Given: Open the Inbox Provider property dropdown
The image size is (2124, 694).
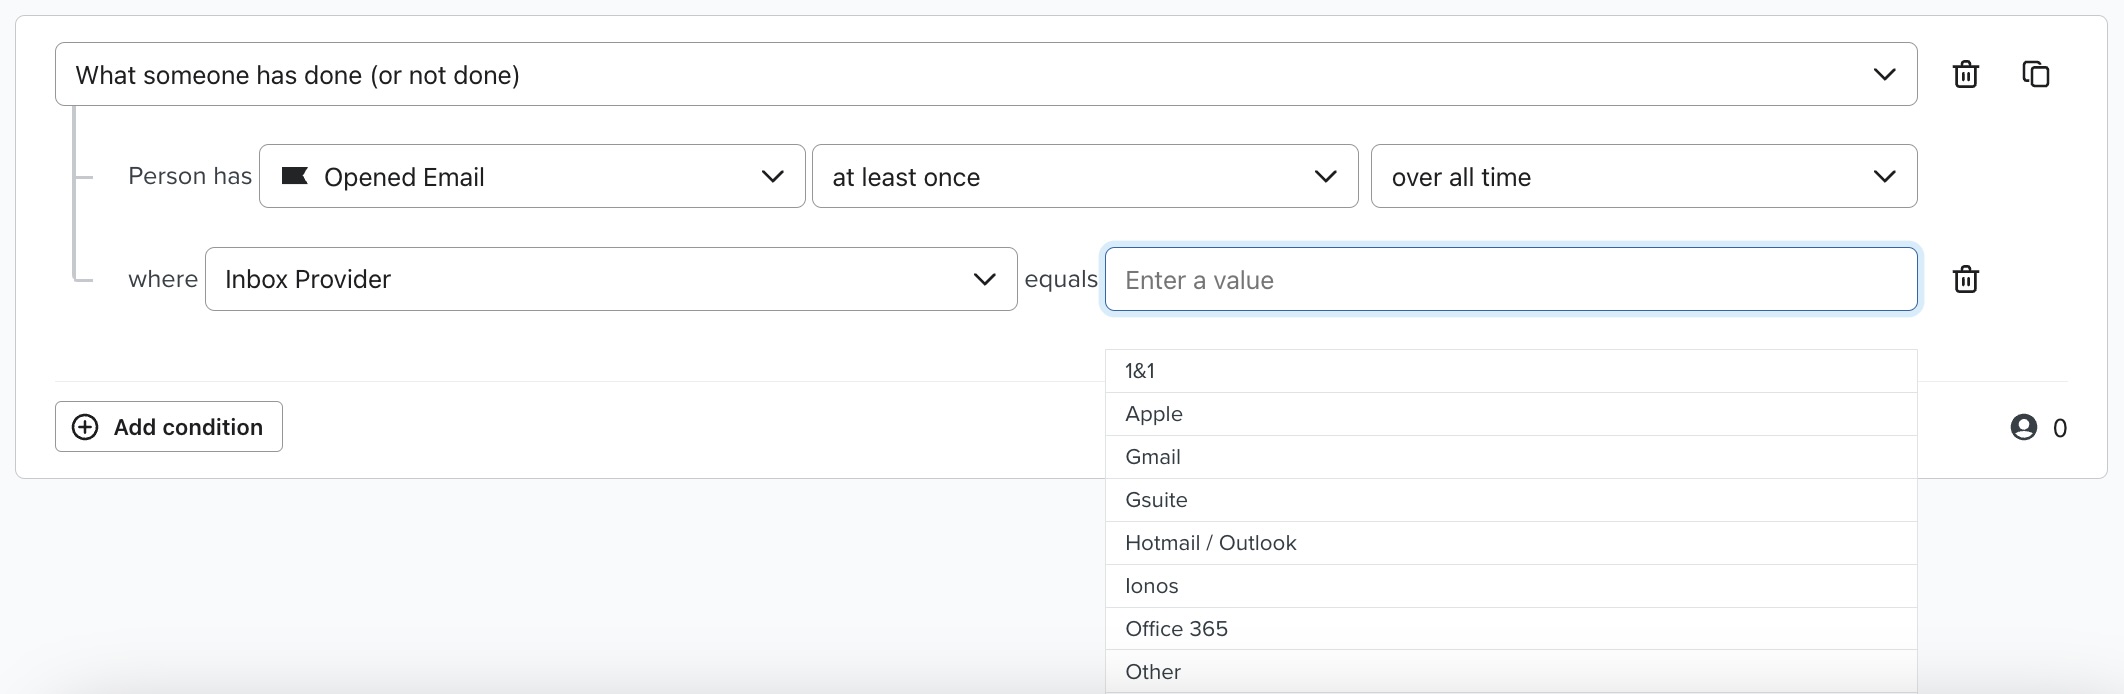Looking at the screenshot, I should coord(610,279).
